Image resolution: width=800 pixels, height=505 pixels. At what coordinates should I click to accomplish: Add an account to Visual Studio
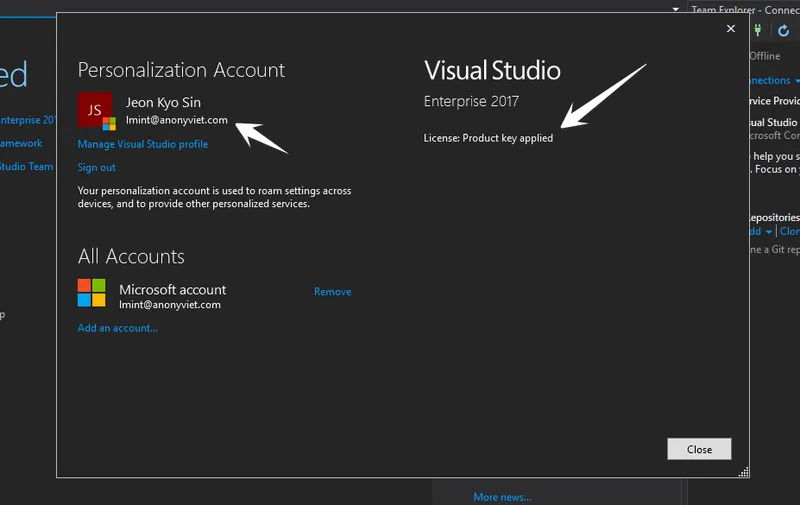click(x=118, y=328)
